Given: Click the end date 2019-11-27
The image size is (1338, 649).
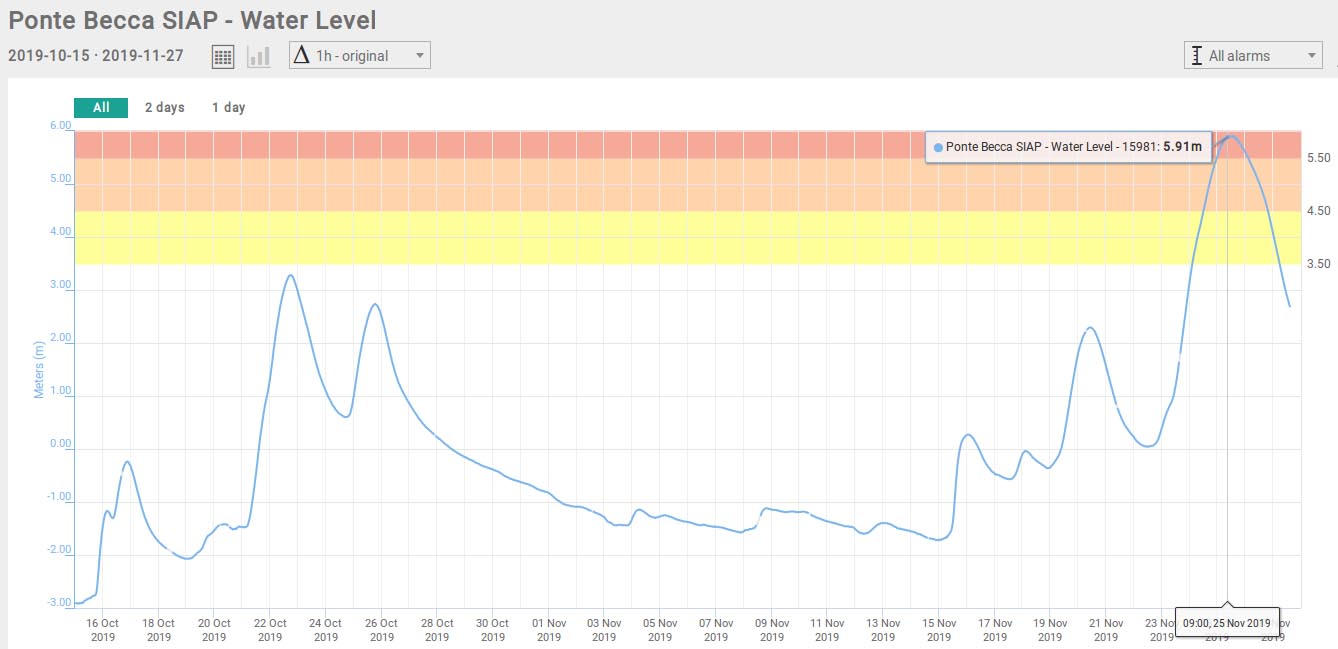Looking at the screenshot, I should click(143, 56).
